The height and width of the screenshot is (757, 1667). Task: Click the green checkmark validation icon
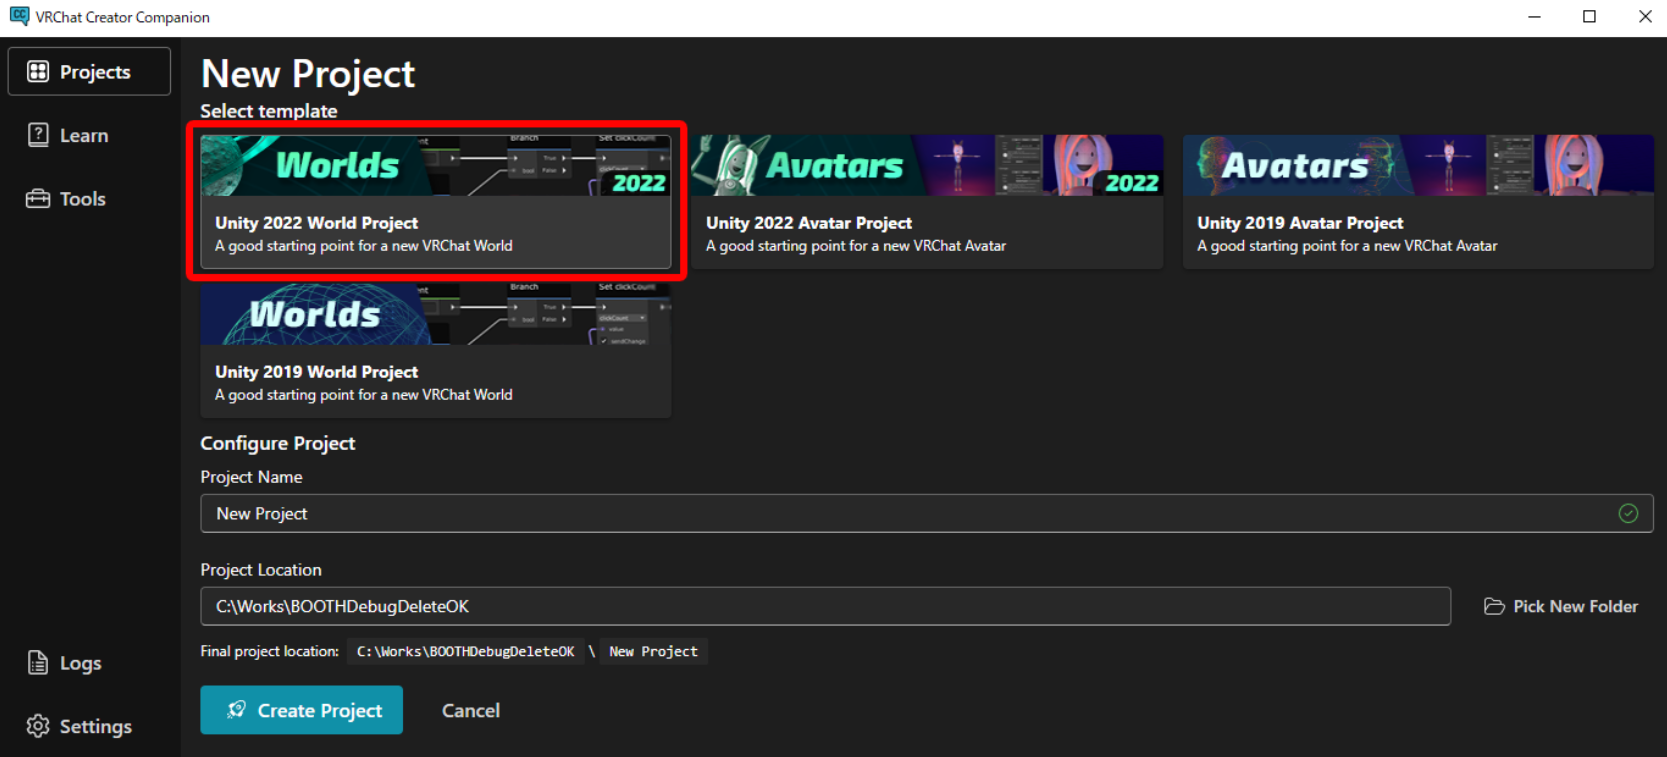1628,513
